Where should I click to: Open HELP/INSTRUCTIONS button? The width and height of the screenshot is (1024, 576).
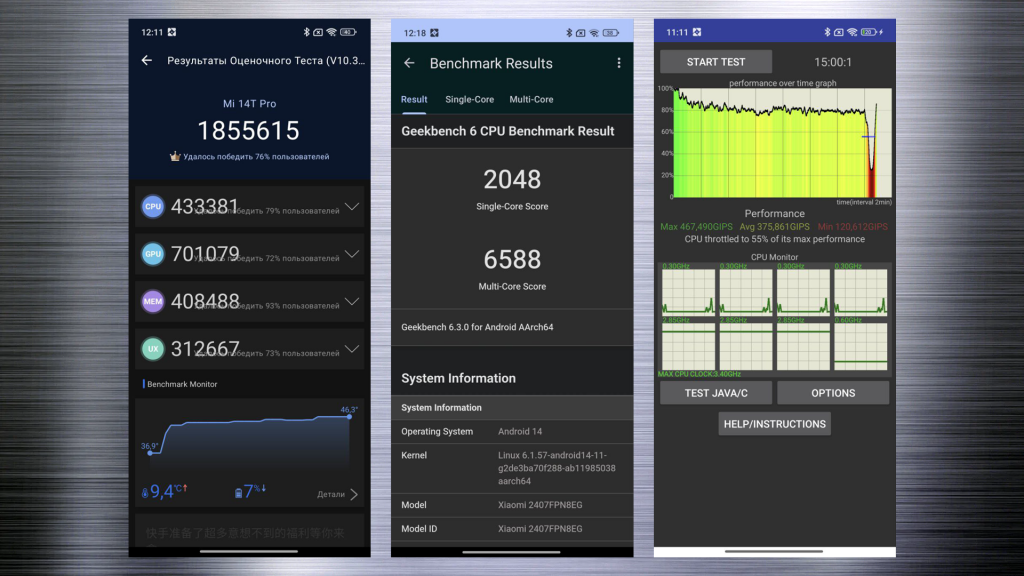click(775, 424)
